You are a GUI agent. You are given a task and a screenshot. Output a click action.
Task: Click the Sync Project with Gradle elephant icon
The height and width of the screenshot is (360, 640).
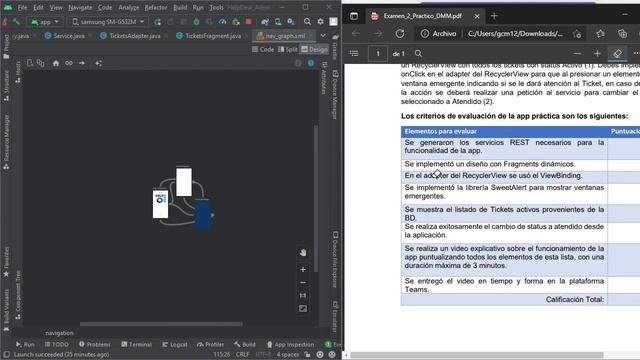pos(265,22)
